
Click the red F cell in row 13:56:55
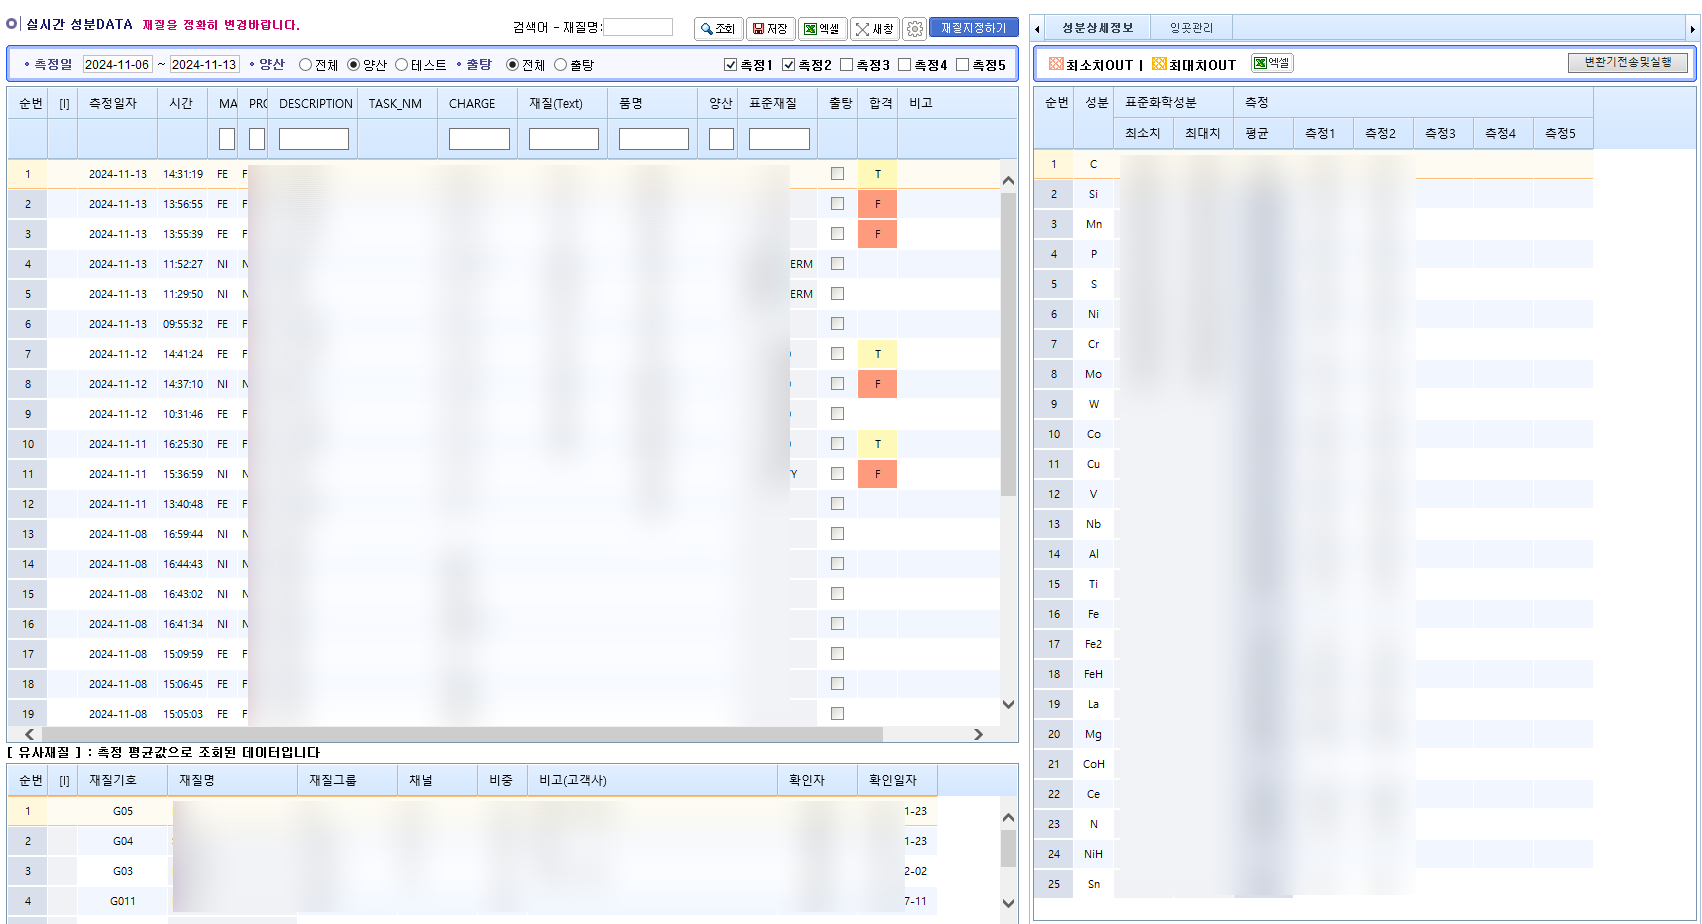pyautogui.click(x=878, y=204)
